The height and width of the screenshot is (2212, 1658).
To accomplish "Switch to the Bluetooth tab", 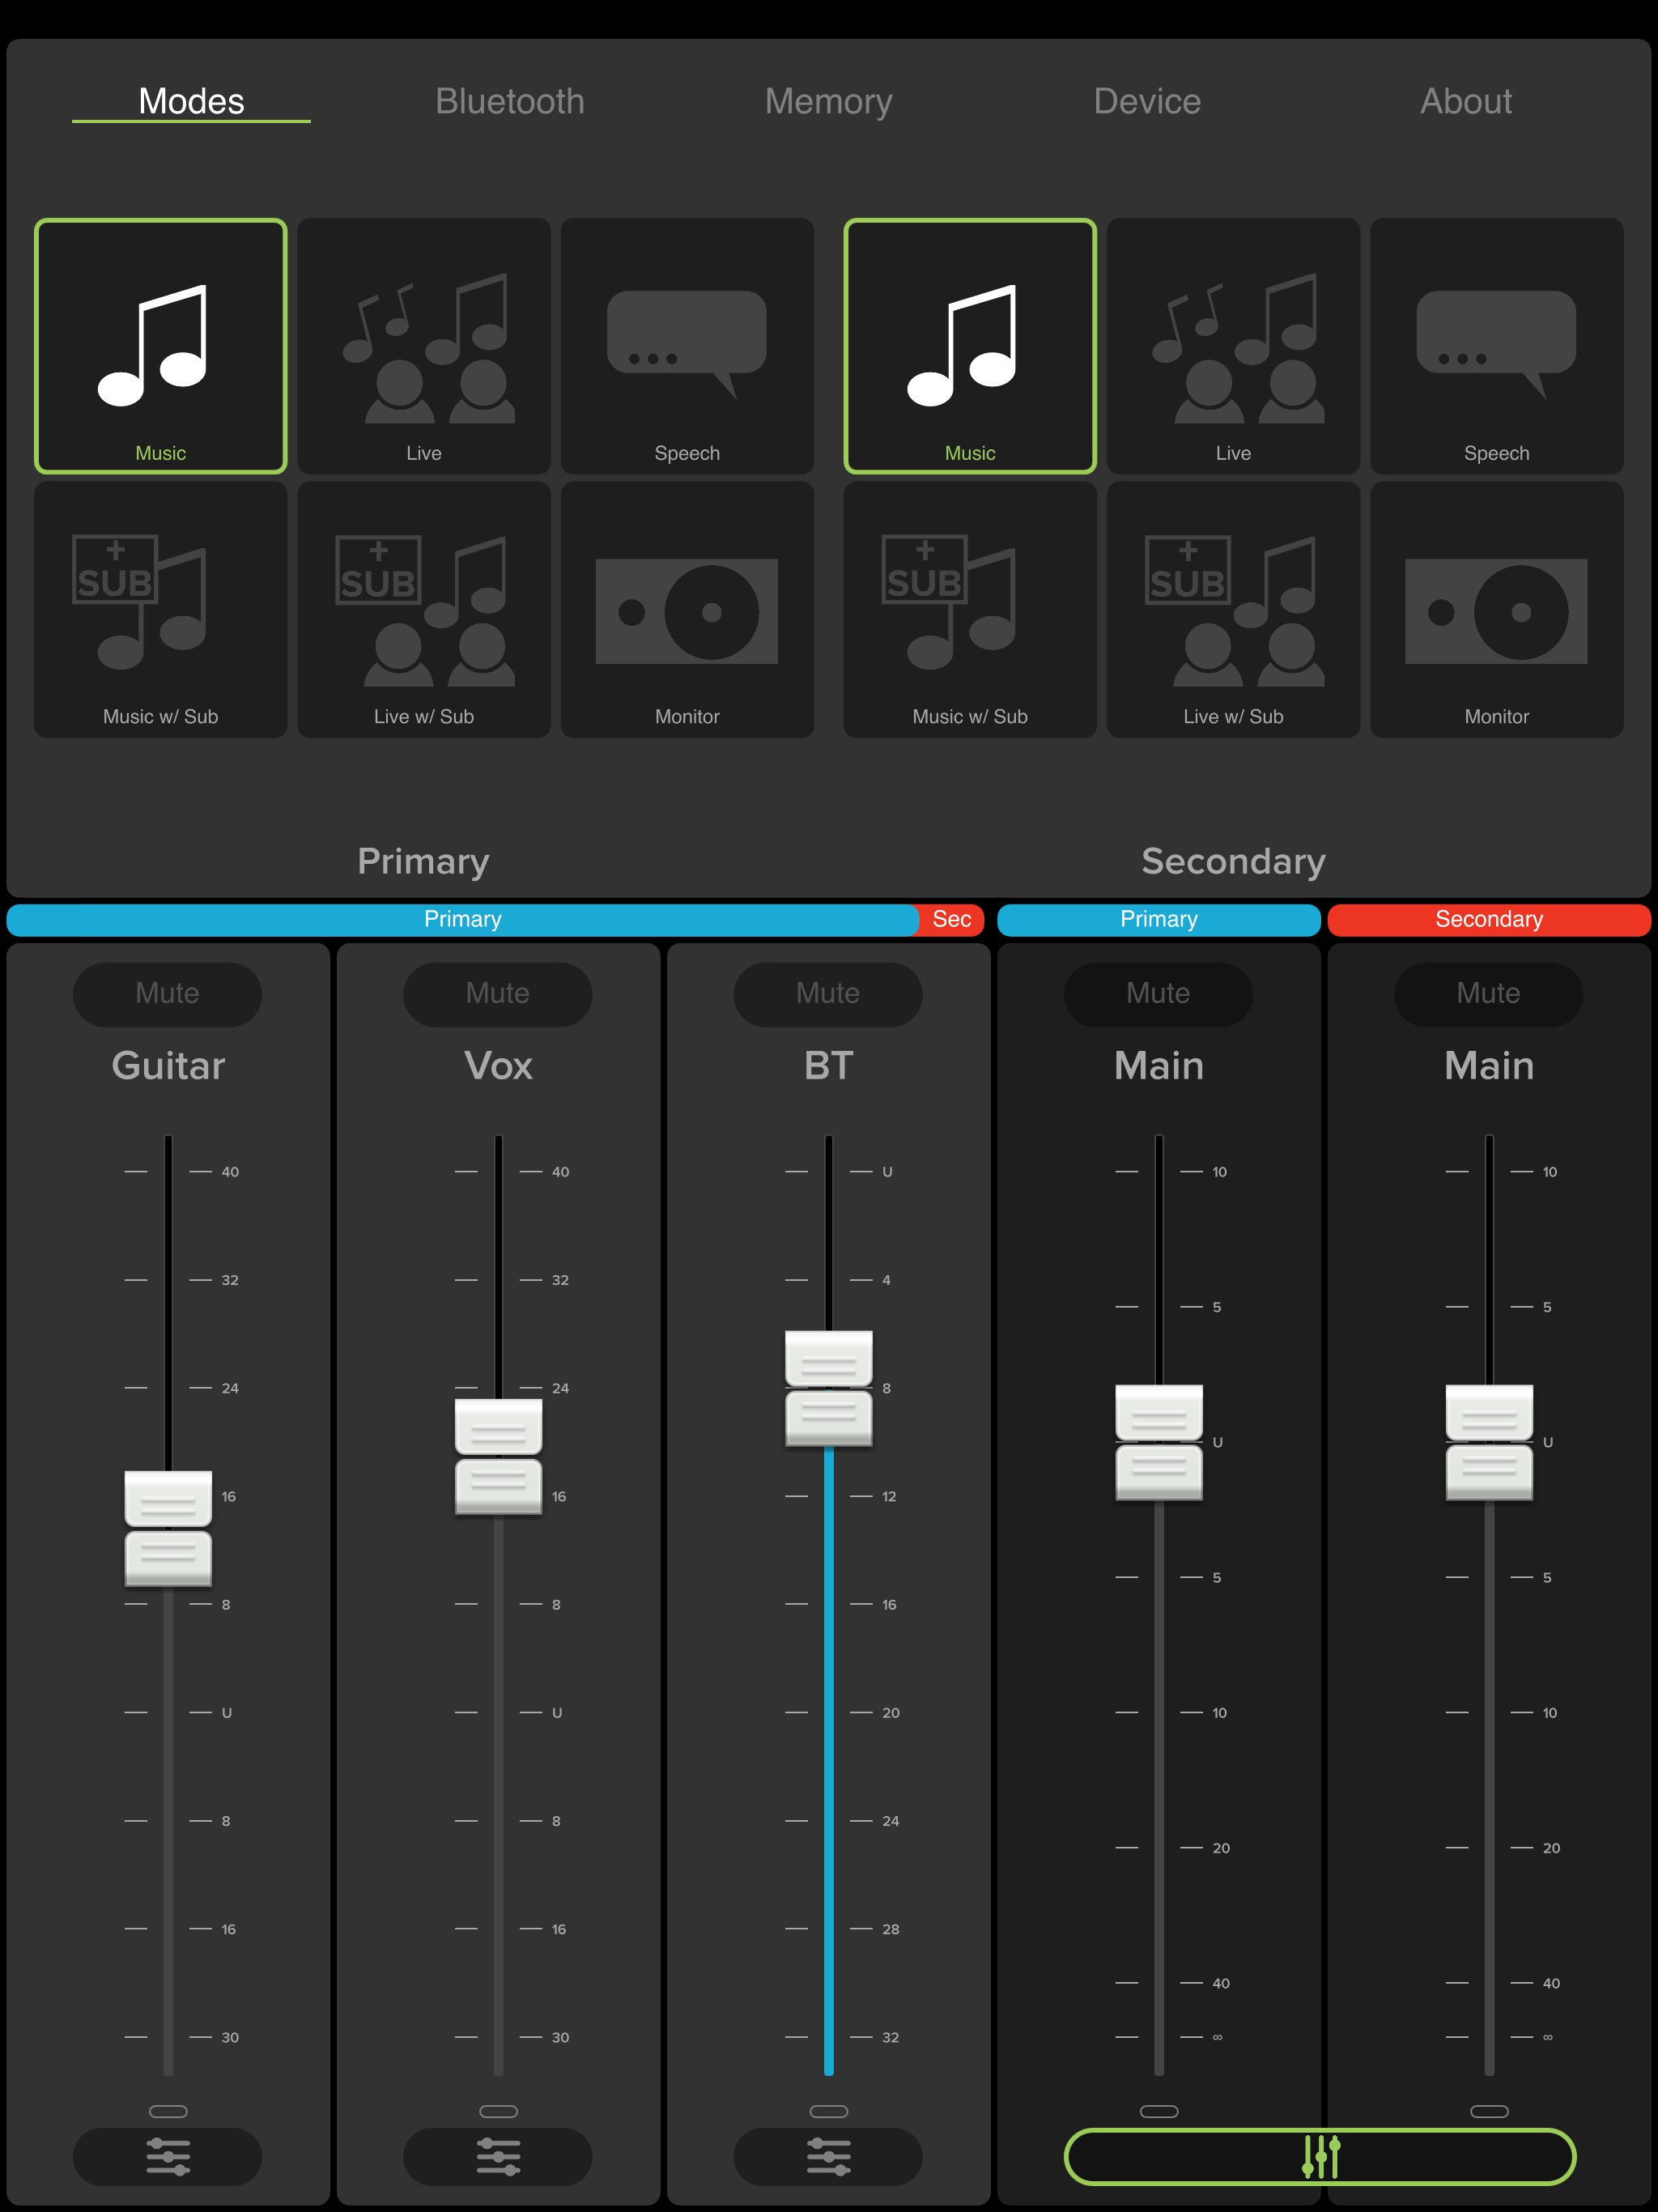I will [x=510, y=101].
